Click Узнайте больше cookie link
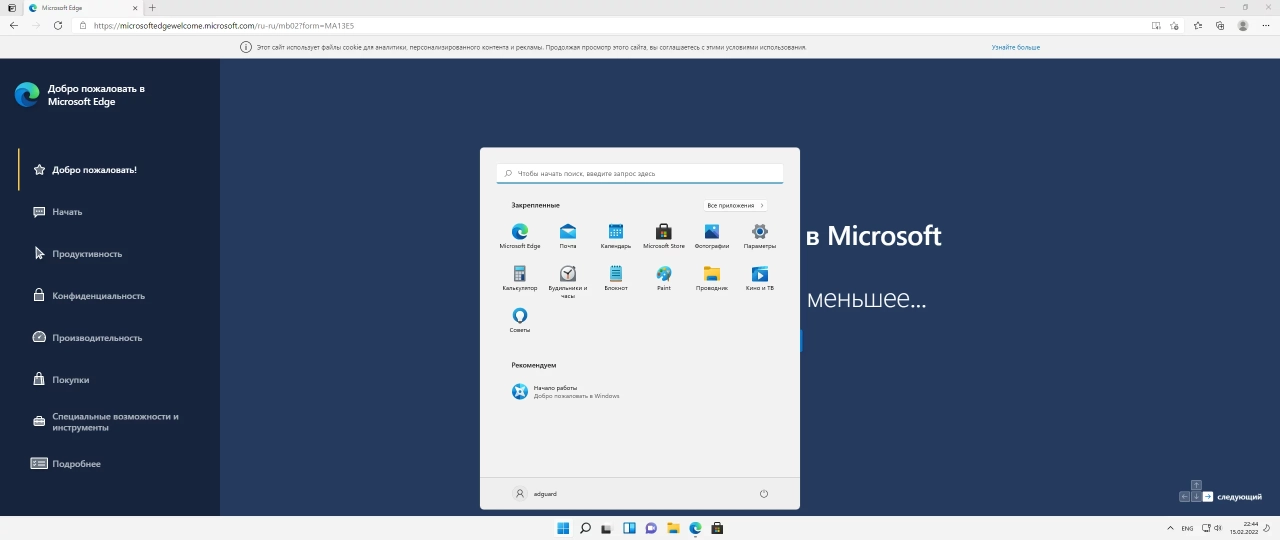This screenshot has width=1280, height=540. coord(1016,47)
